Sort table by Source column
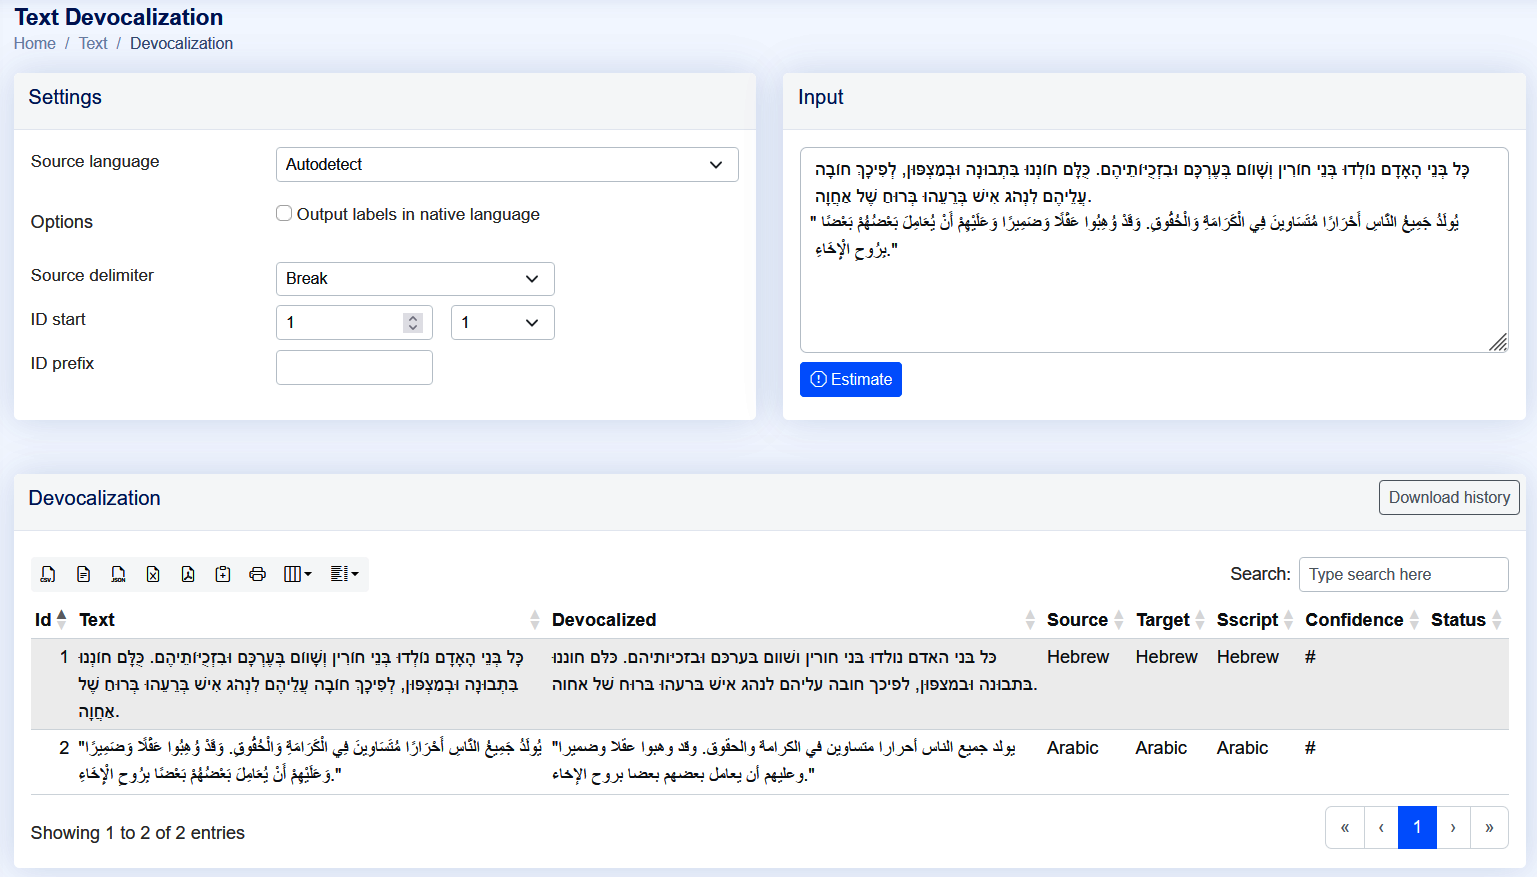Screen dimensions: 1537x877 pyautogui.click(x=1086, y=620)
